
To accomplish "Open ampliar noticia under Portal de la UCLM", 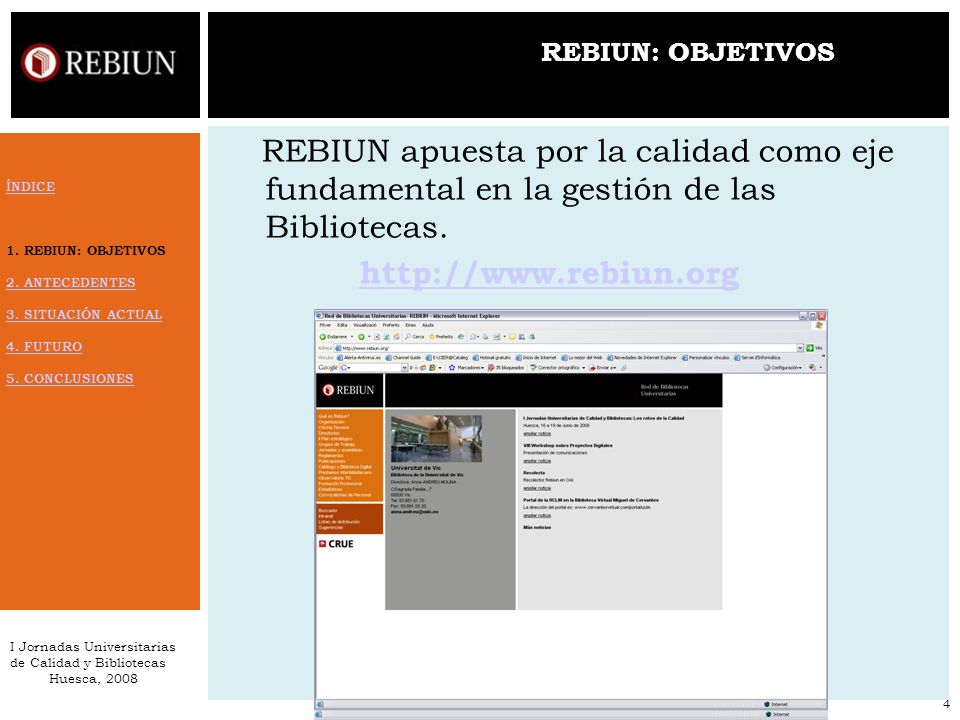I will tap(537, 516).
